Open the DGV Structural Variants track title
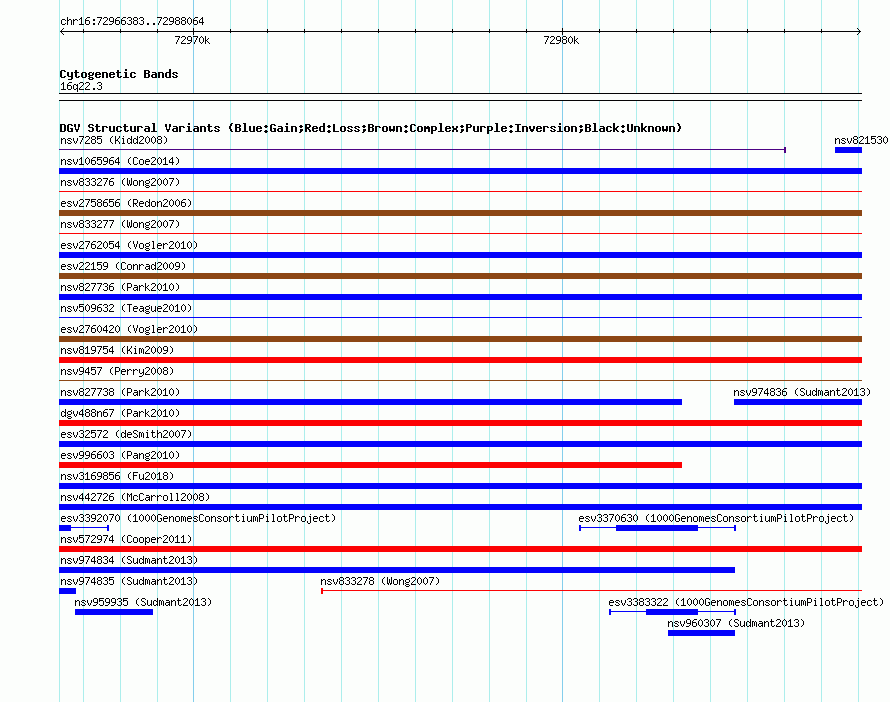The height and width of the screenshot is (702, 890). 371,128
